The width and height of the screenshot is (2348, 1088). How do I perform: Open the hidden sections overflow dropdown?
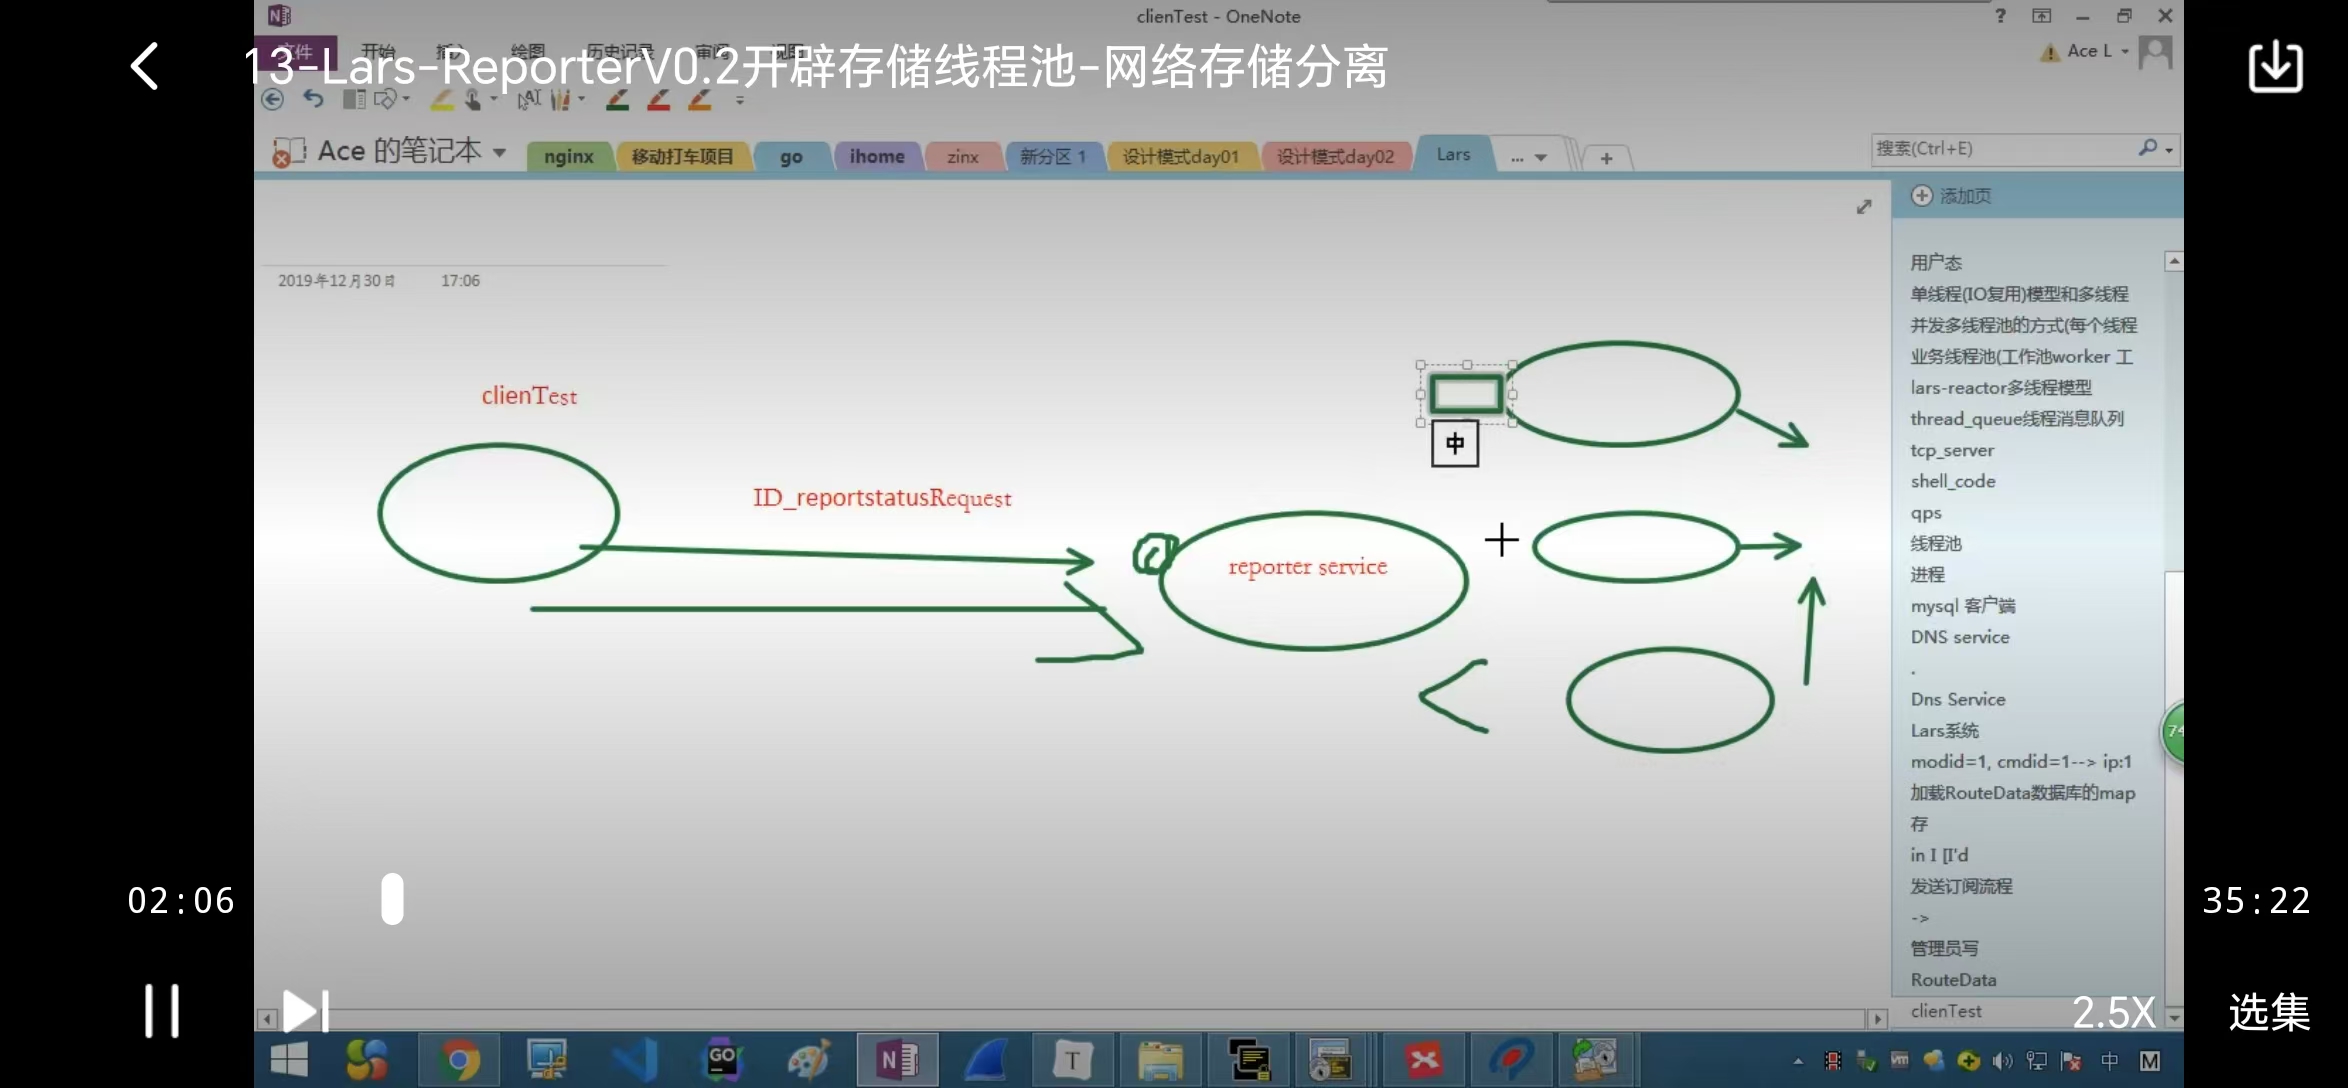[1529, 158]
